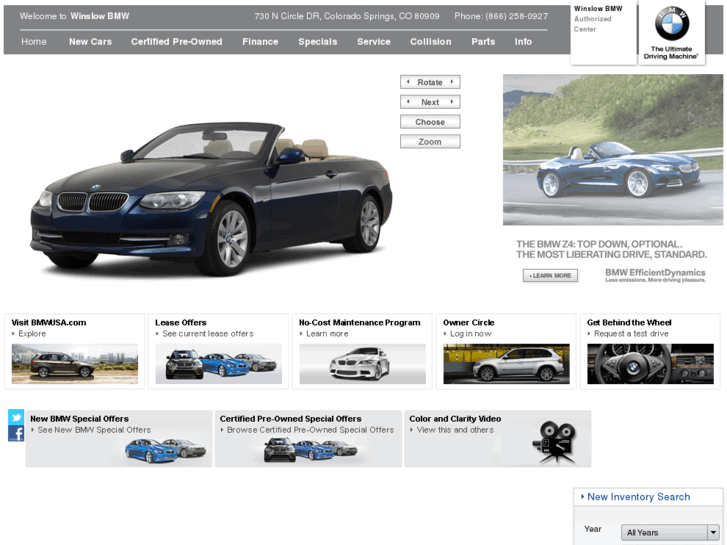Click the New BMW Special Offers heading
Screen dimensions: 727x545
coord(79,418)
